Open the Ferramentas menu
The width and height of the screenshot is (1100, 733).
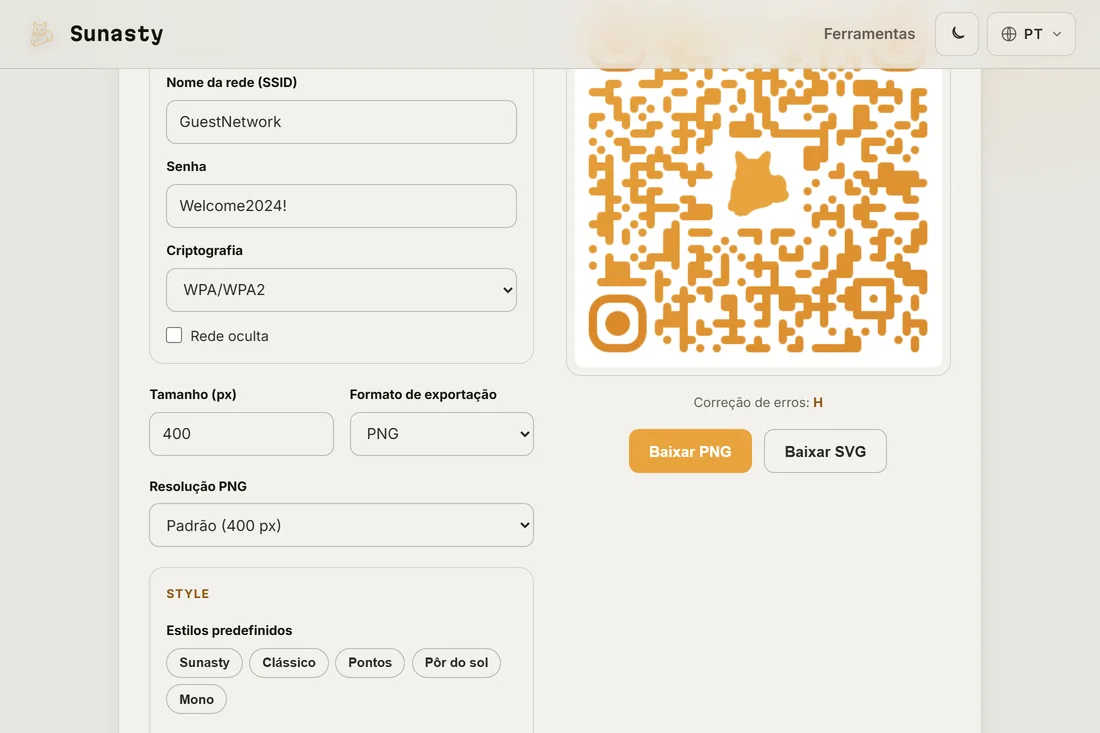point(869,34)
